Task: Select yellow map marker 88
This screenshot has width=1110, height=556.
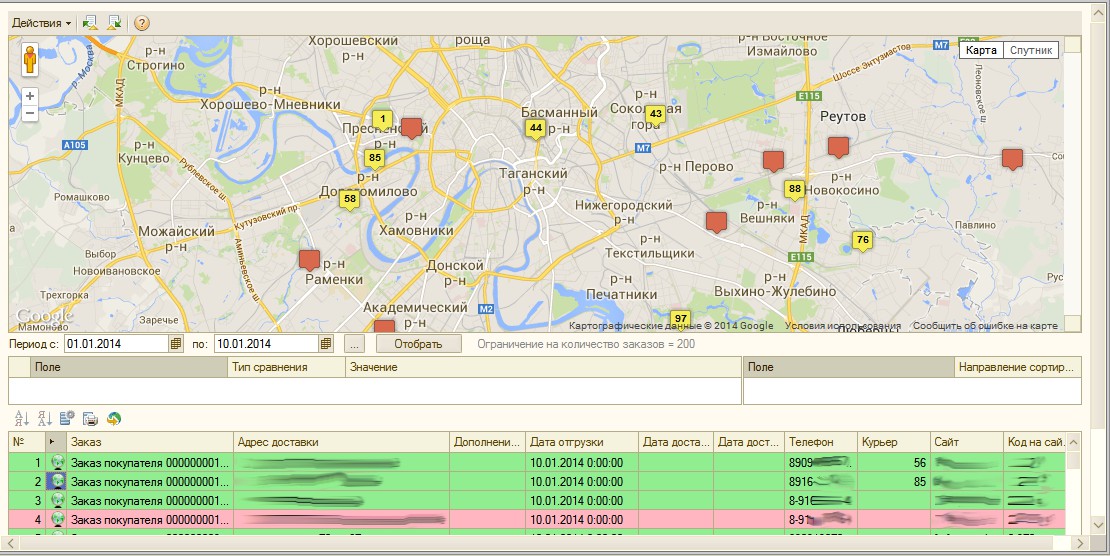Action: pyautogui.click(x=794, y=191)
